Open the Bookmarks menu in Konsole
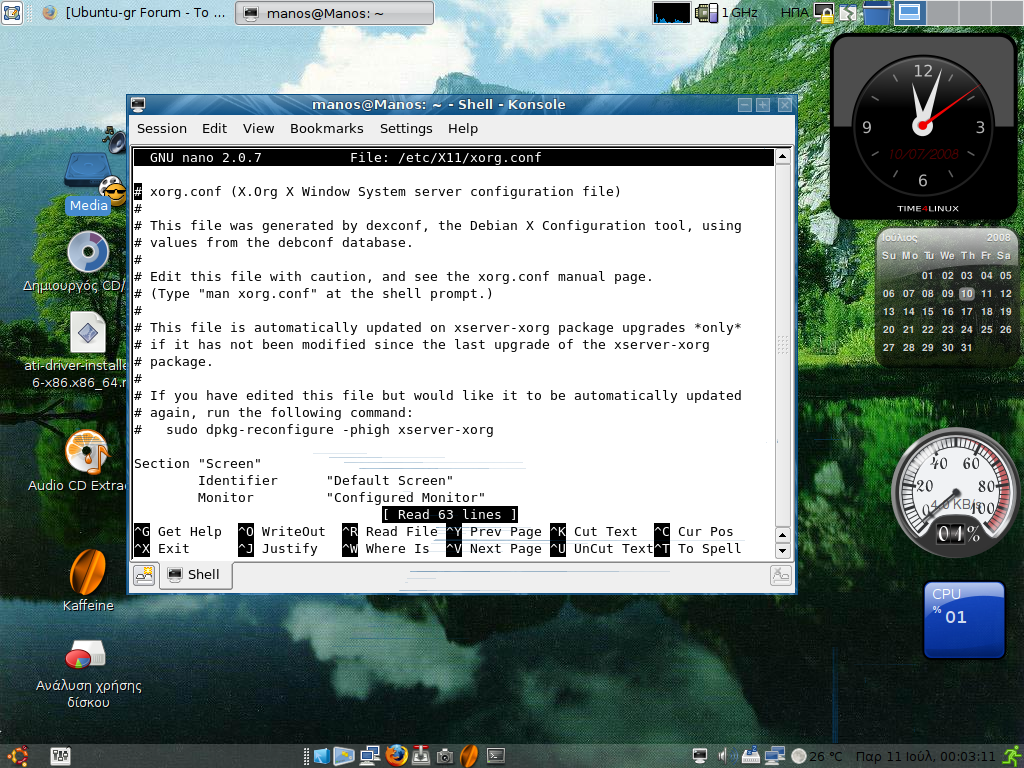This screenshot has width=1024, height=768. [x=326, y=128]
